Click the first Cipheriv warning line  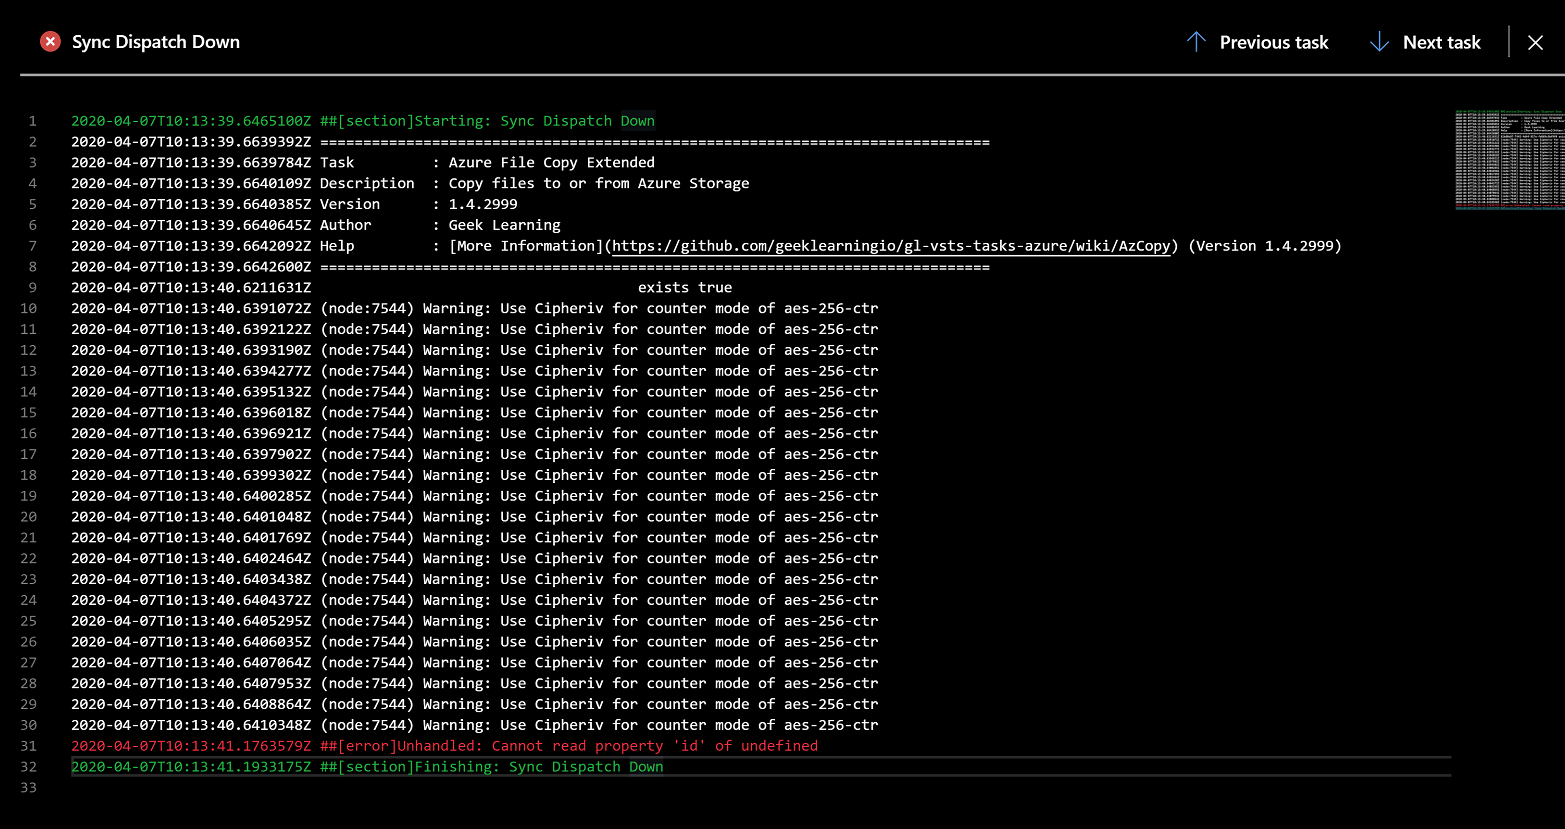point(474,307)
